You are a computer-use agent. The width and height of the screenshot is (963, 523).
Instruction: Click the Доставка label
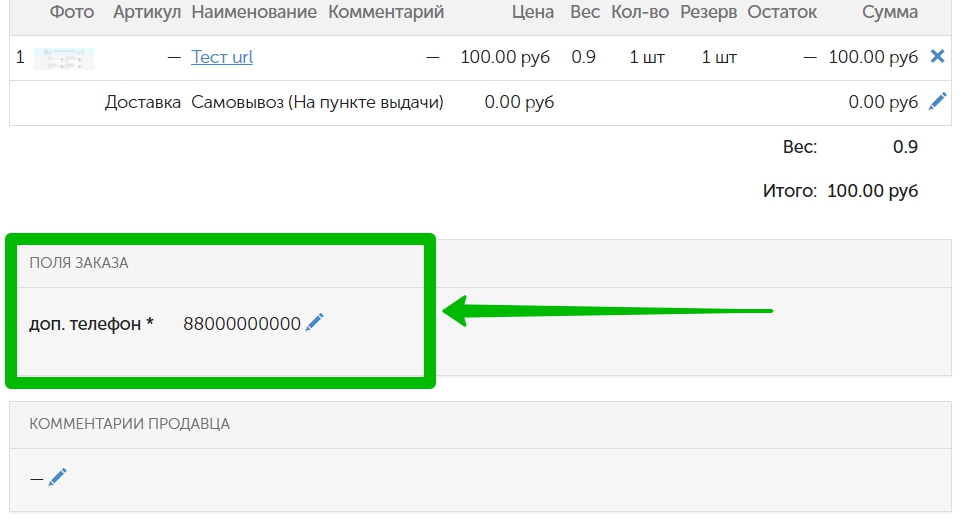(x=142, y=102)
